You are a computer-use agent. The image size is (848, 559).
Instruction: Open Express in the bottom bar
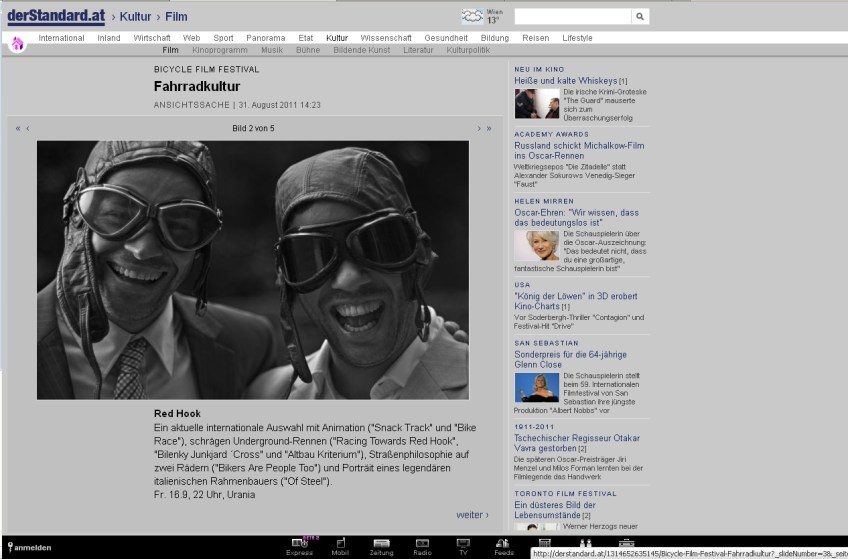tap(299, 543)
